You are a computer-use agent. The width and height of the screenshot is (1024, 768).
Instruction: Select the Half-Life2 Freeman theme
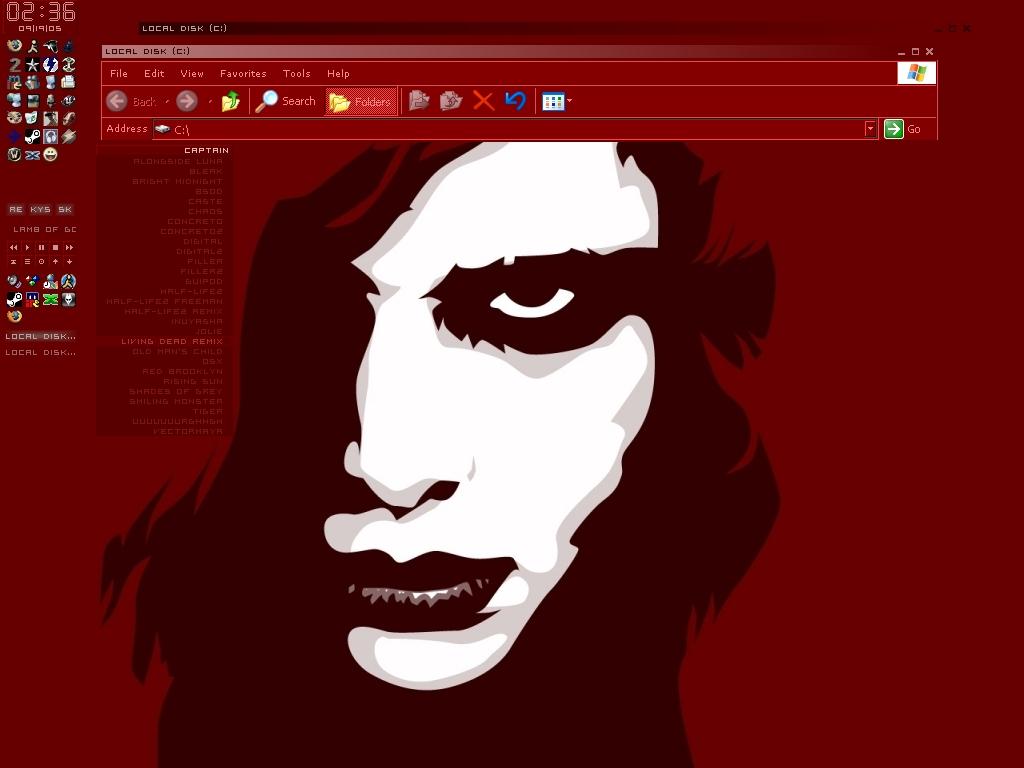pos(164,302)
